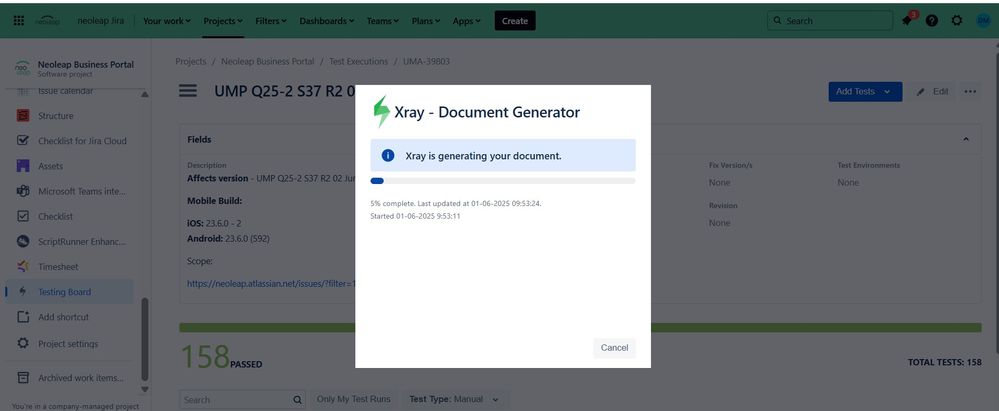The width and height of the screenshot is (999, 411).
Task: Select Assets in the sidebar
Action: [x=50, y=166]
